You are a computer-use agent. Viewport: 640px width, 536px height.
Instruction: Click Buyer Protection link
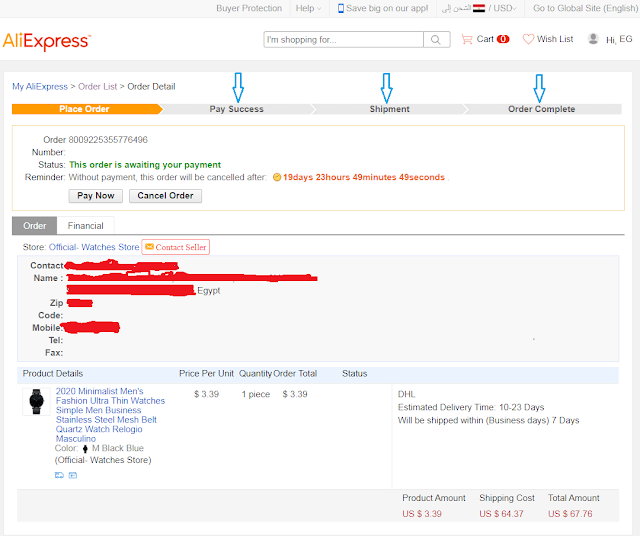(x=249, y=8)
